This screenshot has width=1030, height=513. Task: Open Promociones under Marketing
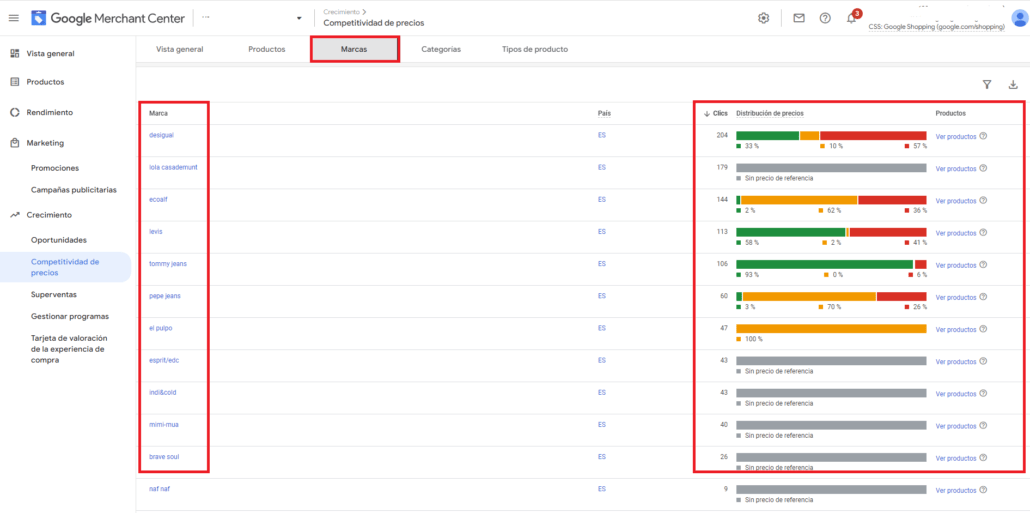tap(55, 168)
